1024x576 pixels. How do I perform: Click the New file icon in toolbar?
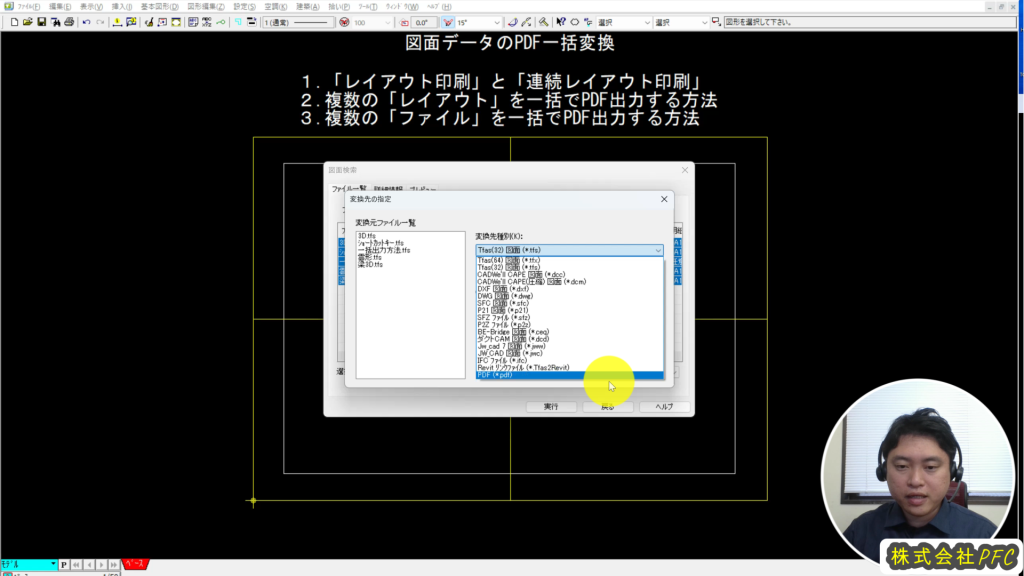[x=13, y=22]
